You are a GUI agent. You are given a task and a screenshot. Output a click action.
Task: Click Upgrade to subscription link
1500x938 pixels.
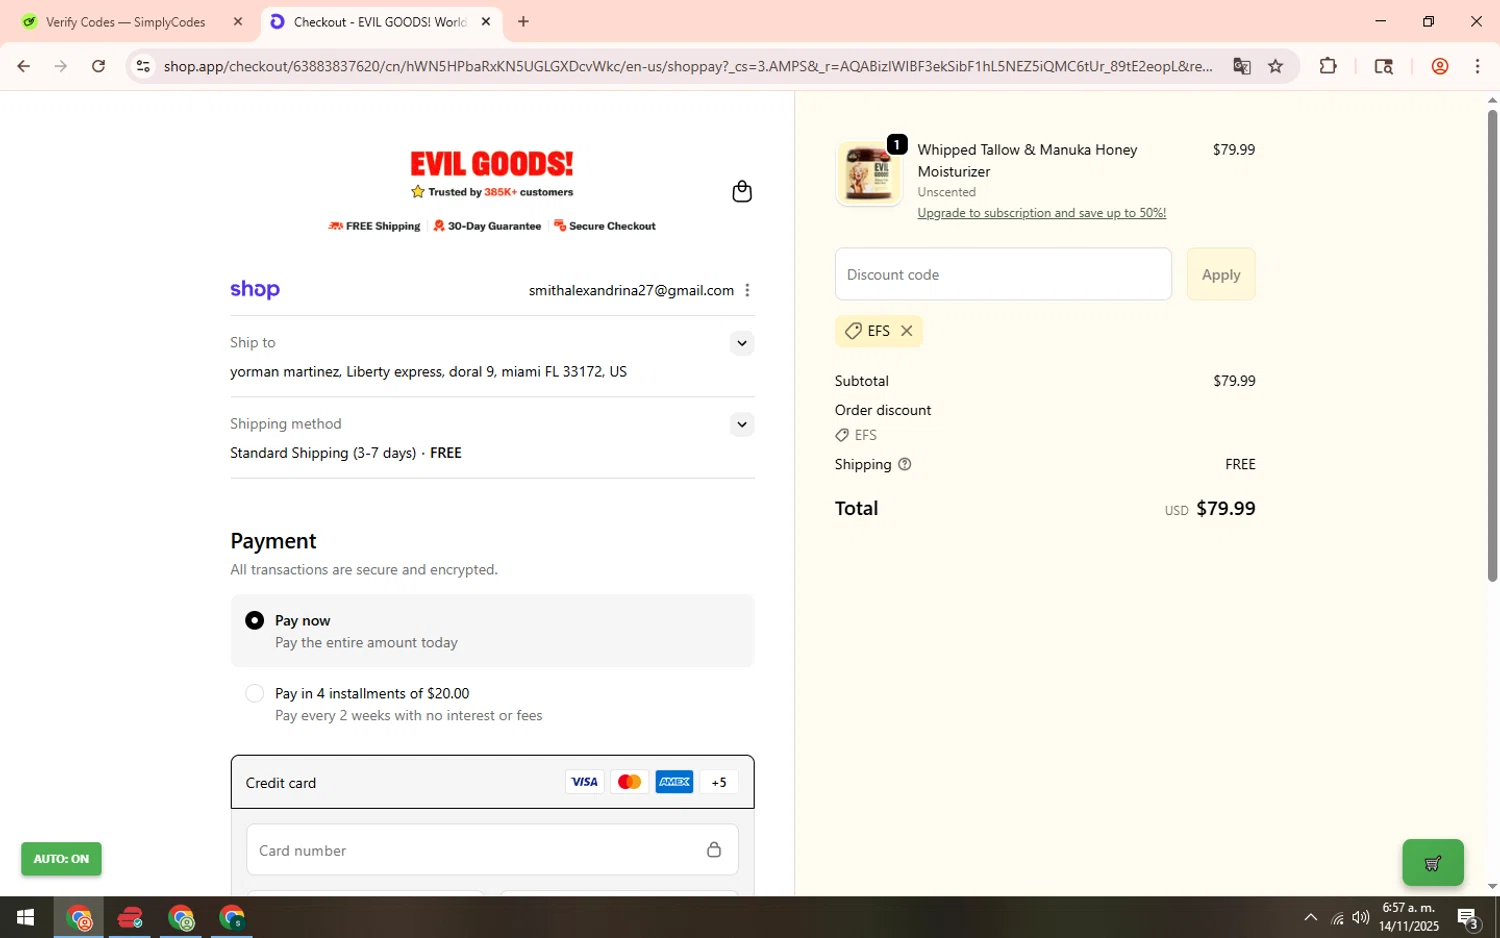coord(1041,213)
